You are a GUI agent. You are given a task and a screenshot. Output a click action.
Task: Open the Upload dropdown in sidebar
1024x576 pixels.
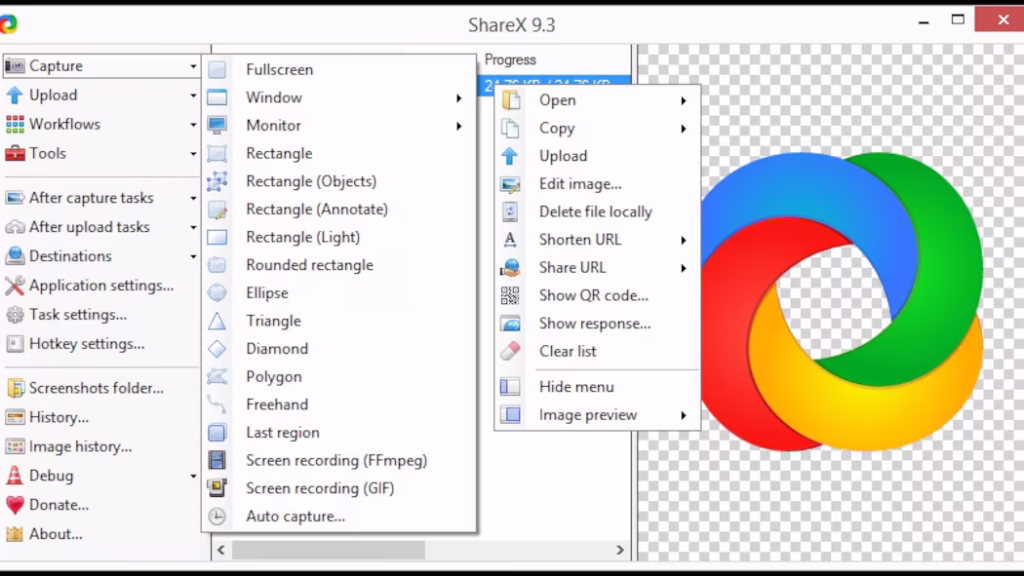[x=193, y=96]
